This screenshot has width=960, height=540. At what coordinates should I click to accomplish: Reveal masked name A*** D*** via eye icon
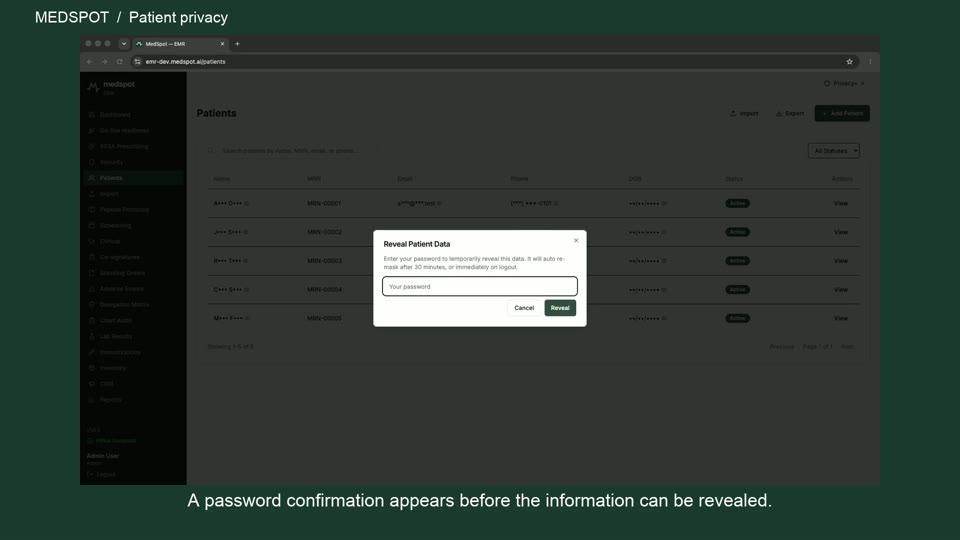(247, 203)
